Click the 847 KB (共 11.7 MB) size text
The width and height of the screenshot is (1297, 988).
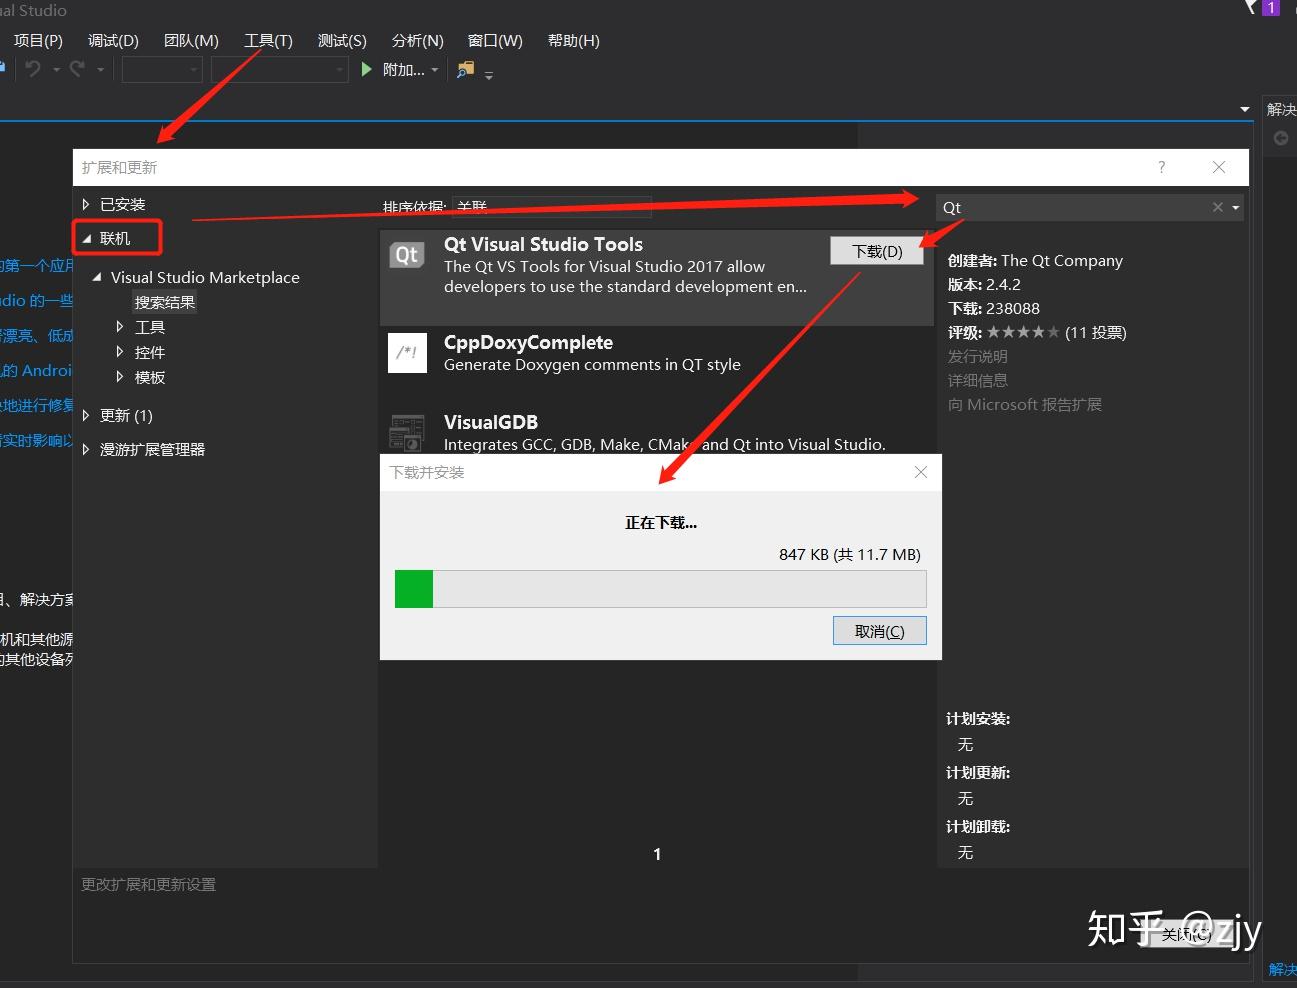(x=850, y=554)
